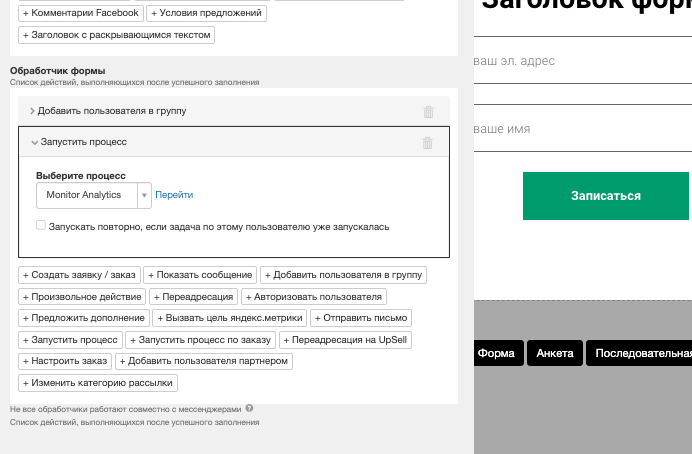Click the help icon next to messenger note

[249, 408]
